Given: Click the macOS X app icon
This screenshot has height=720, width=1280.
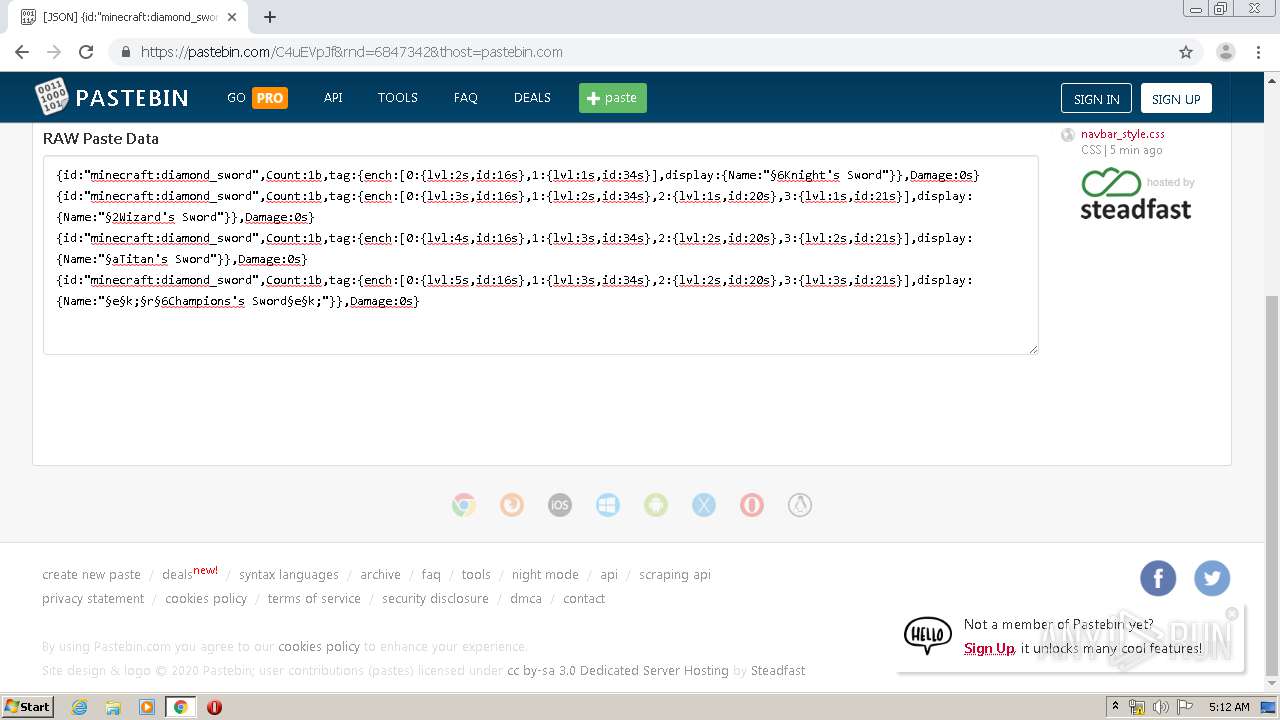Looking at the screenshot, I should tap(704, 505).
